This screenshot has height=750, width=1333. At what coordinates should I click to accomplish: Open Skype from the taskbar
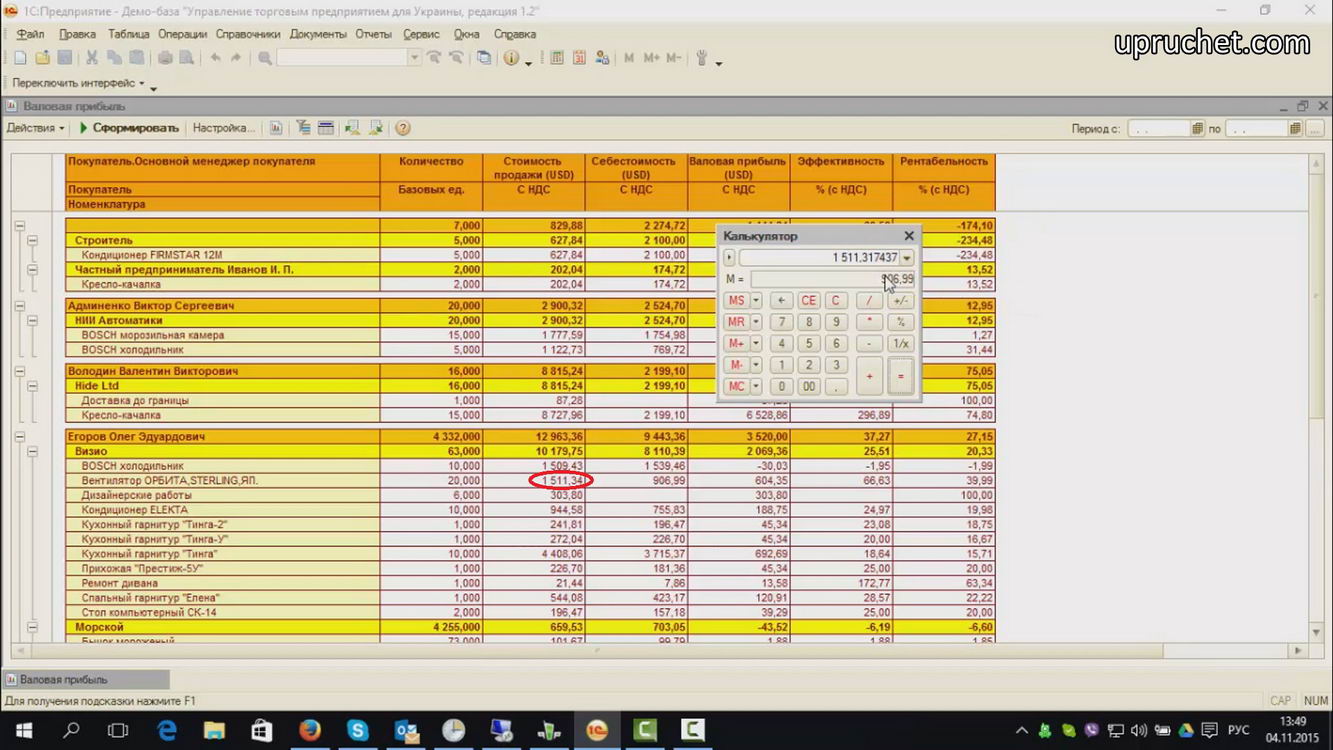click(x=358, y=731)
